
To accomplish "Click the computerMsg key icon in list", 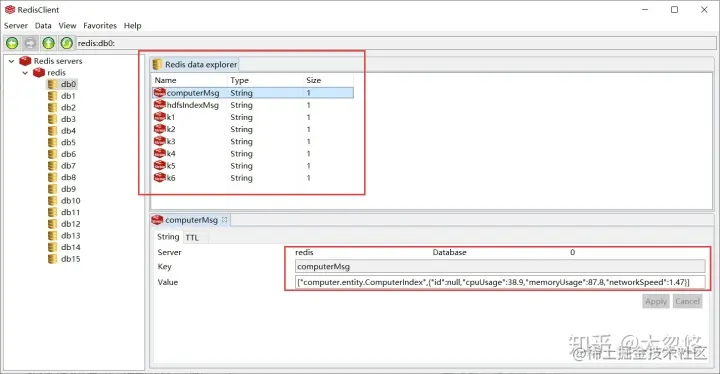I will pos(159,93).
